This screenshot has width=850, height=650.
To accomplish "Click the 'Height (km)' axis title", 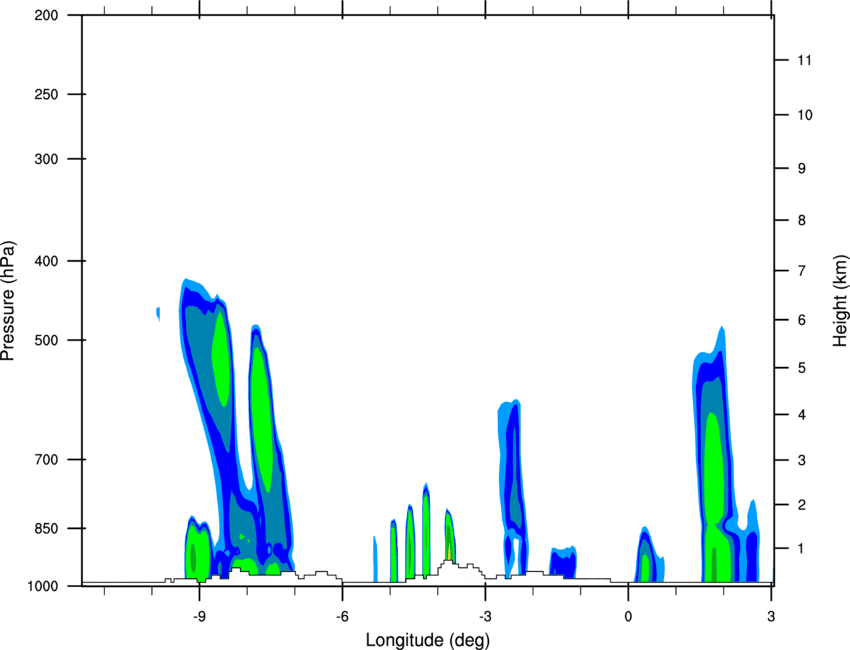I will (841, 301).
